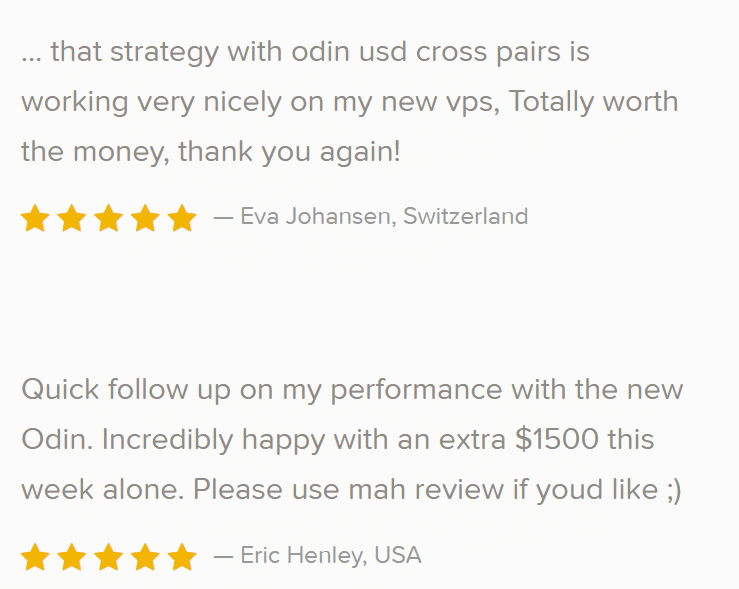The width and height of the screenshot is (739, 589).
Task: Click the fourth star in Eric Henley's rating
Action: click(x=145, y=557)
